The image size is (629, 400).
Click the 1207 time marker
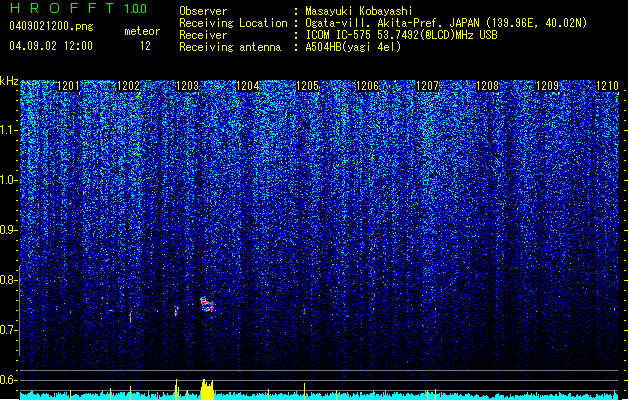[428, 85]
